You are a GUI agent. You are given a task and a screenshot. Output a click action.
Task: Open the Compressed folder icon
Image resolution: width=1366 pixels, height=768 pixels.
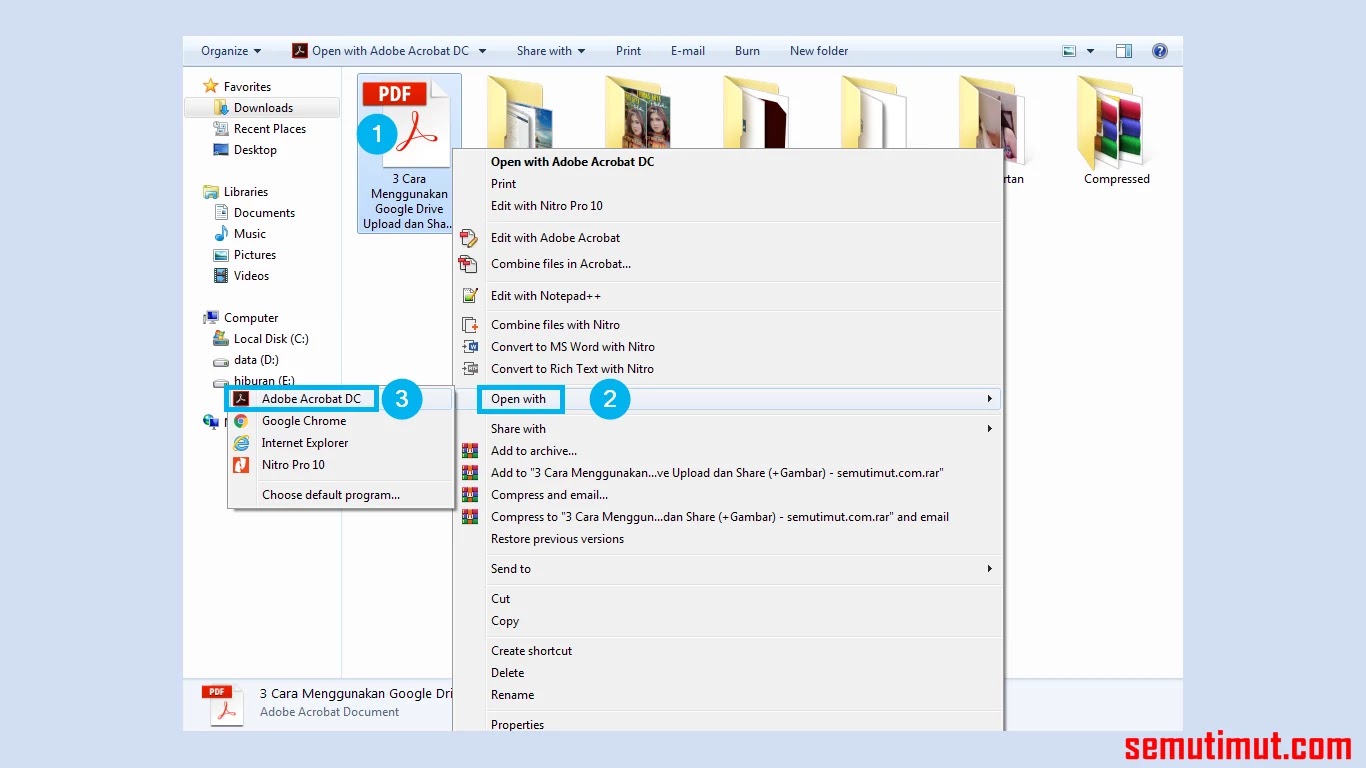click(1116, 122)
